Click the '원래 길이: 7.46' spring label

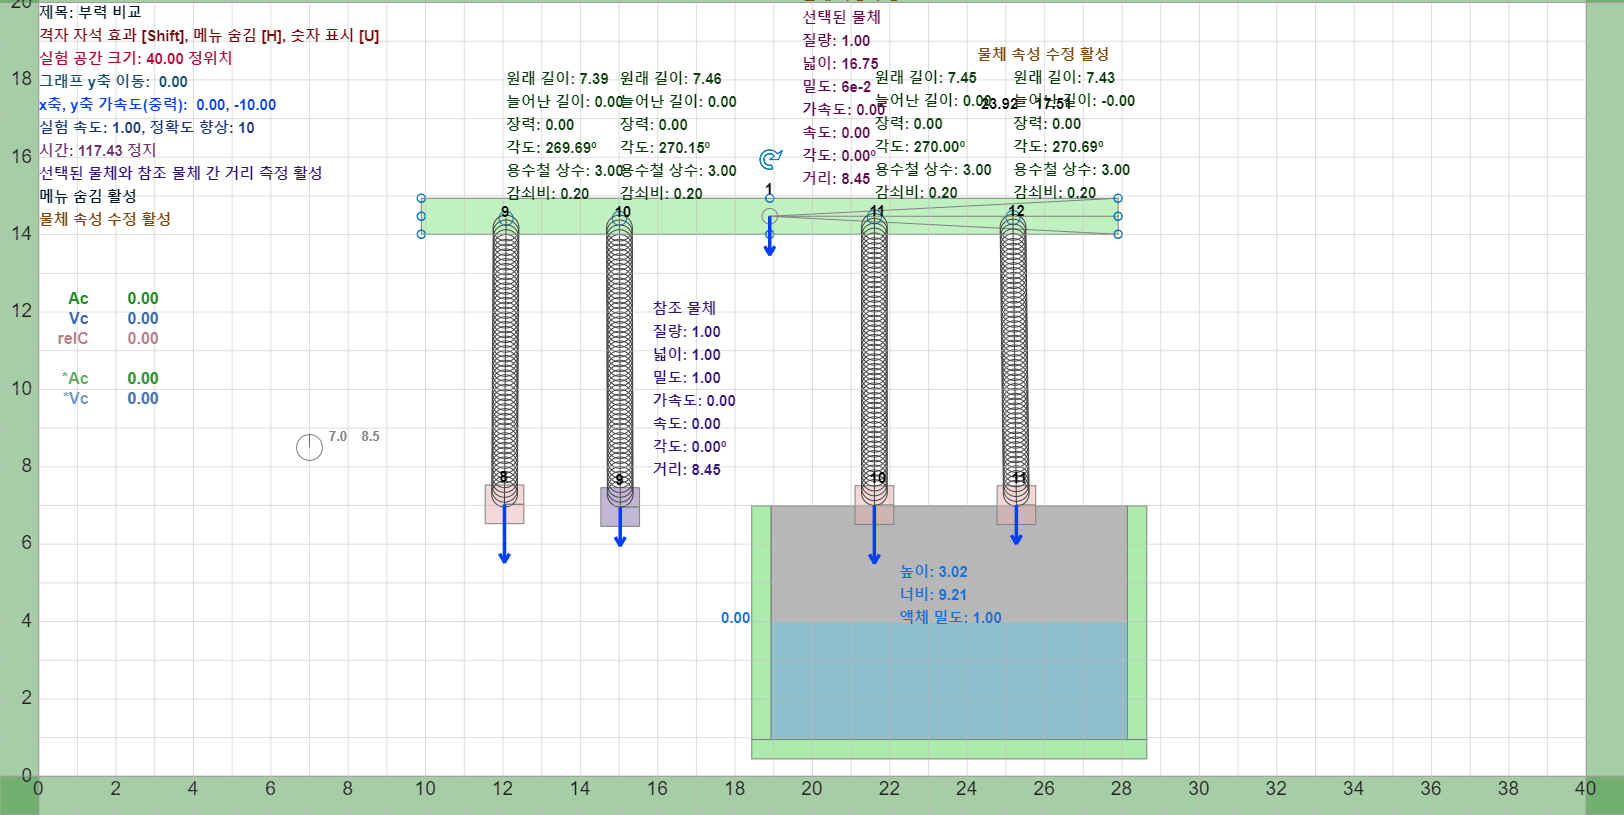pos(670,78)
